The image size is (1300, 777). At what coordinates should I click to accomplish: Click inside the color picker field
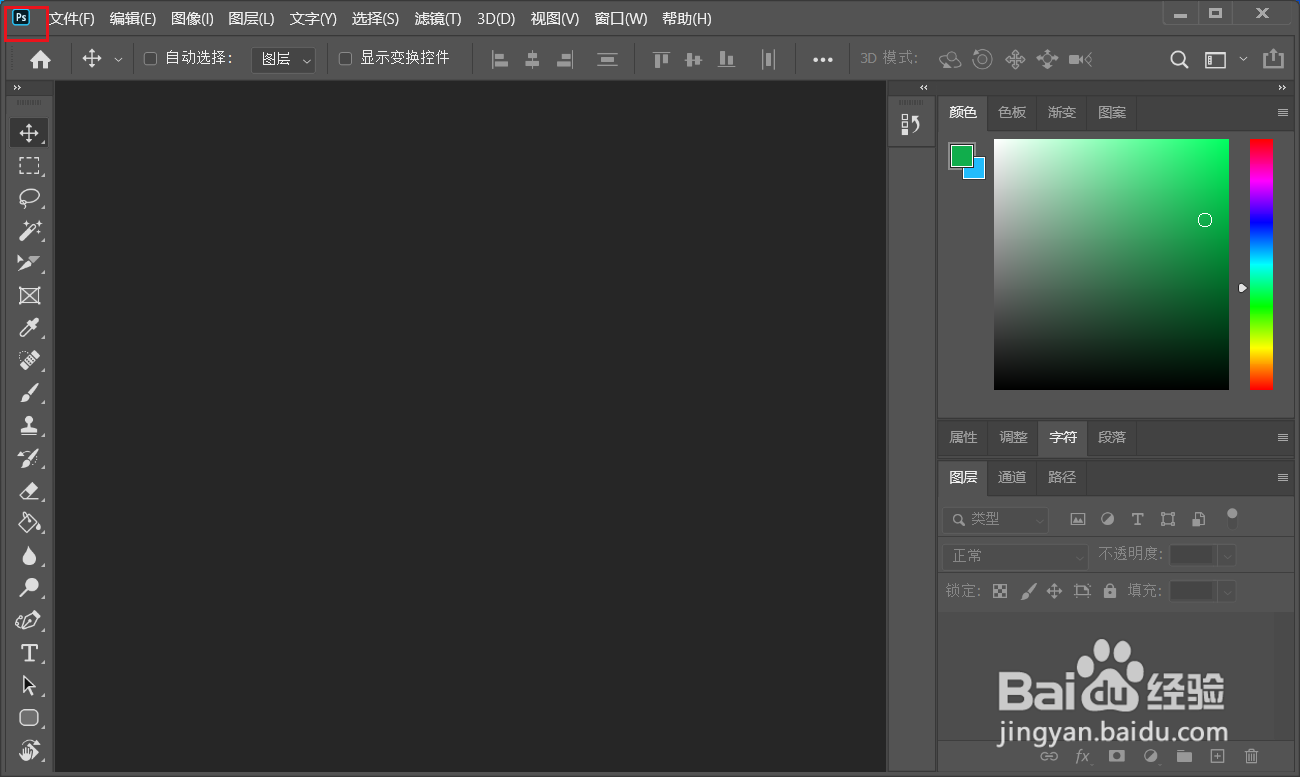[1111, 265]
